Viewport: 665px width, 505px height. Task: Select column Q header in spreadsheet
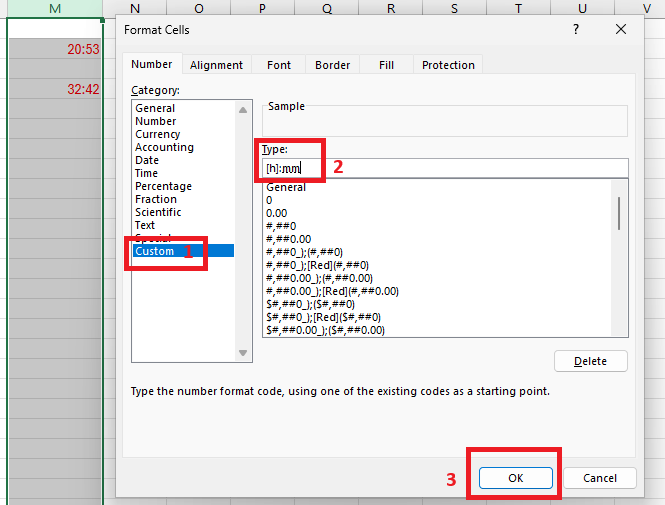tap(327, 8)
